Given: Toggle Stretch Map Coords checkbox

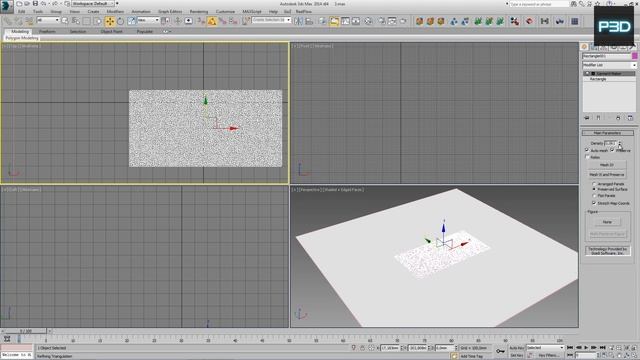Looking at the screenshot, I should pos(594,203).
